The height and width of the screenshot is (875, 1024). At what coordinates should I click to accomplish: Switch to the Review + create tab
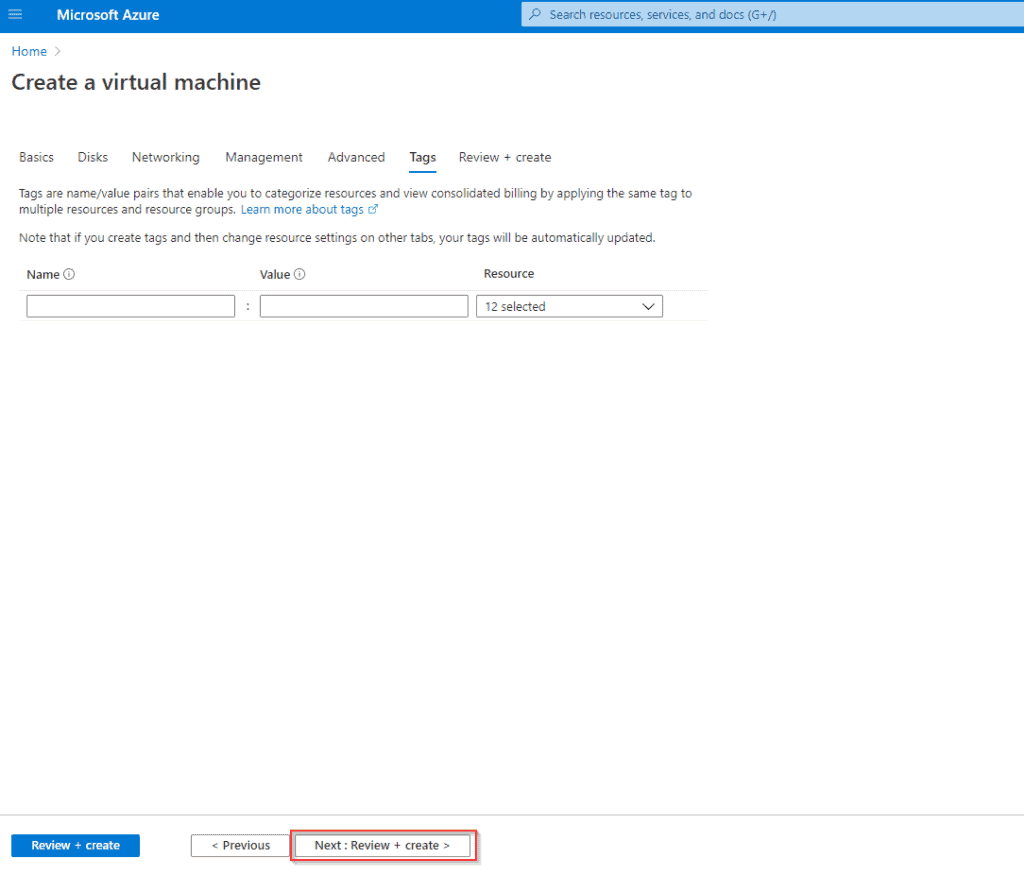[x=504, y=157]
